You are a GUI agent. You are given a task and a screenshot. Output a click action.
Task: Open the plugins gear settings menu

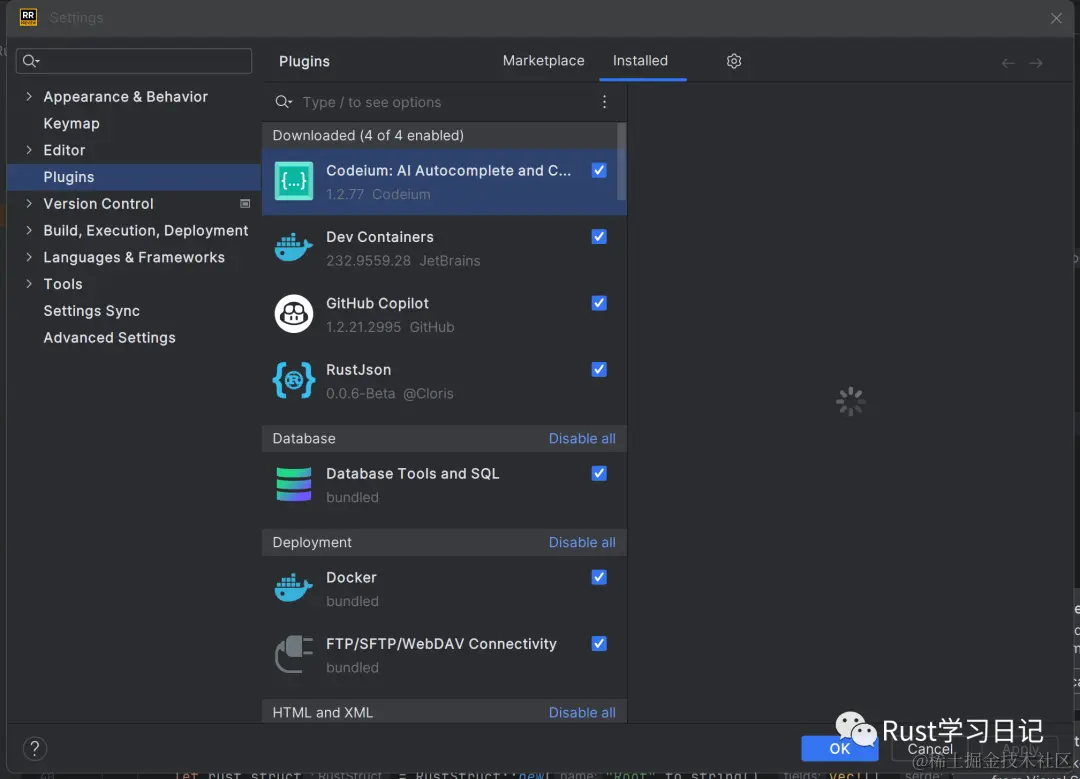734,61
